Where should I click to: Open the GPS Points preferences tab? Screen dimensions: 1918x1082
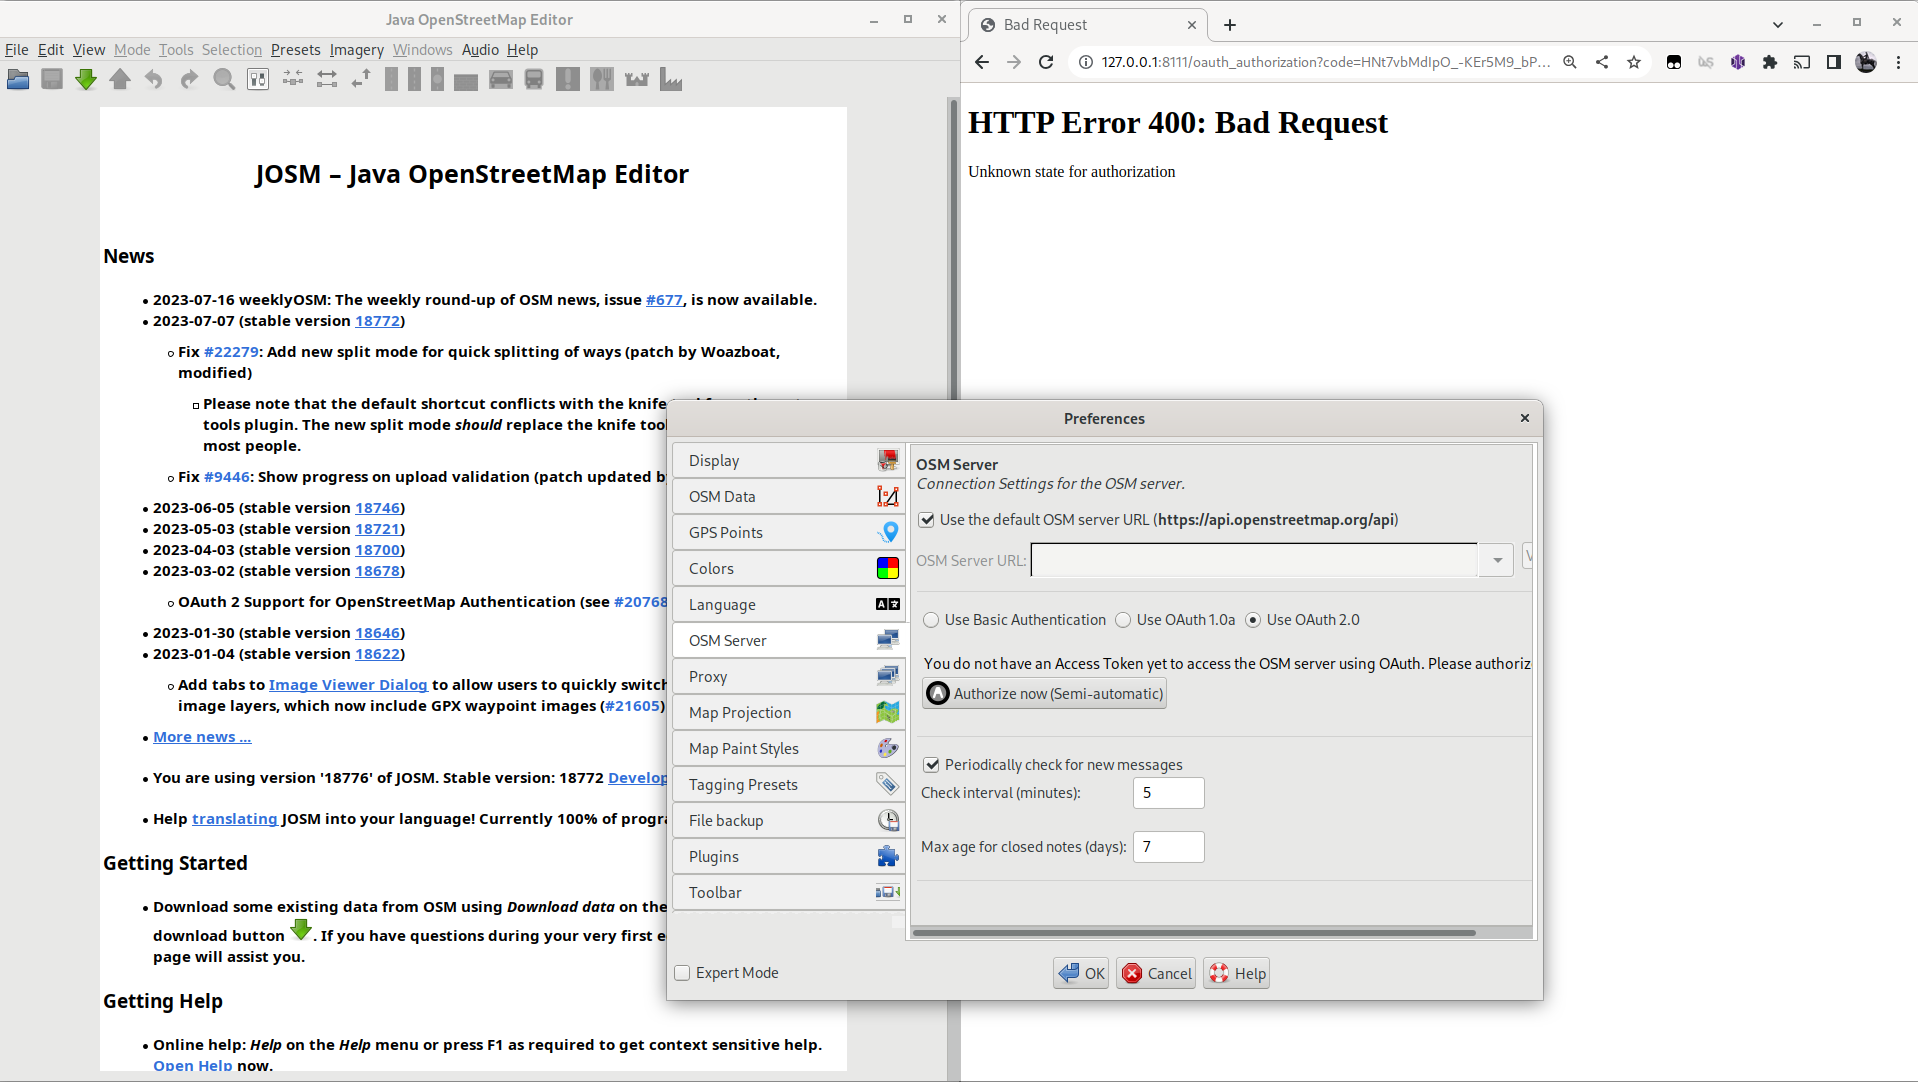pyautogui.click(x=789, y=533)
